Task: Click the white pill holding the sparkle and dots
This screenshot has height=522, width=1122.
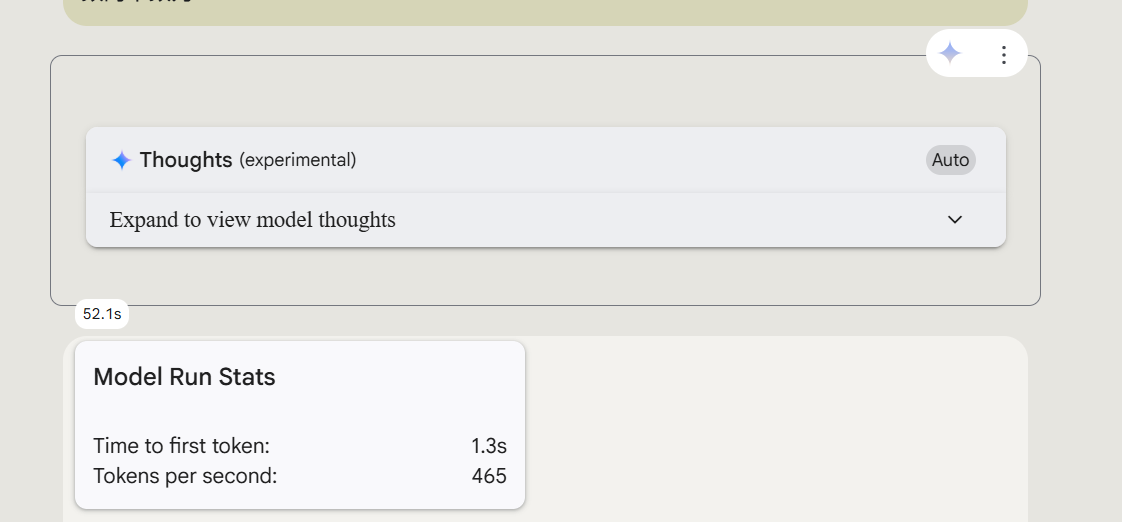Action: [x=977, y=54]
